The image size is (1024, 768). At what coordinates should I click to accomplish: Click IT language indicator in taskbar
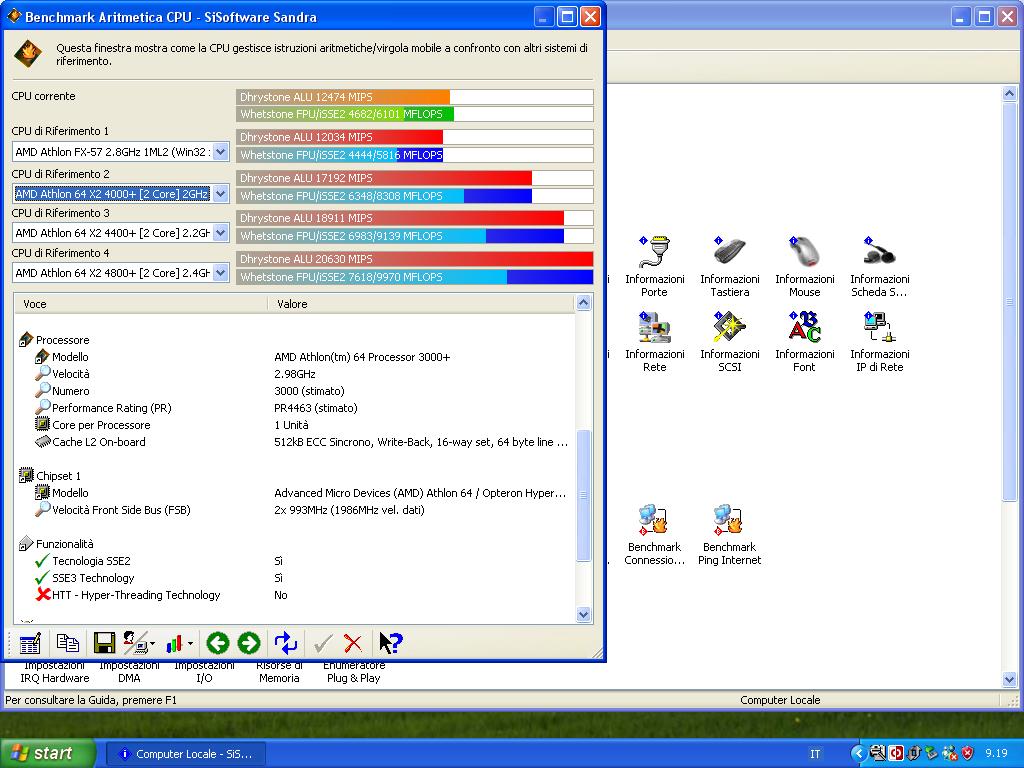point(815,754)
